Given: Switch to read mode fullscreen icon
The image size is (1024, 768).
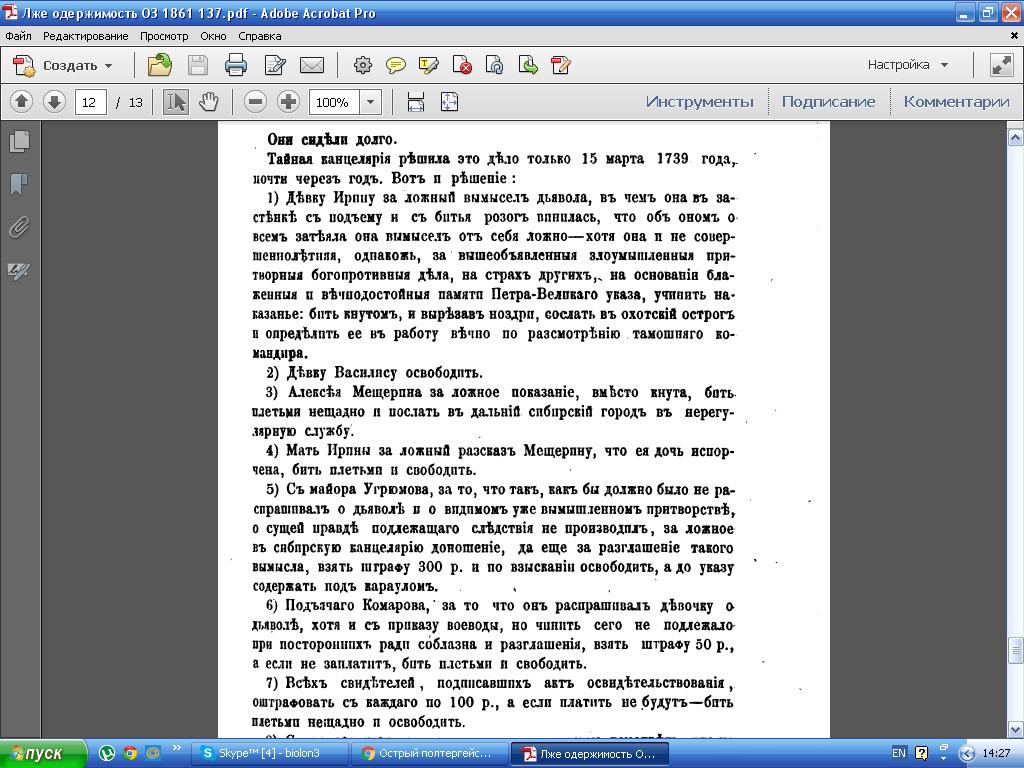Looking at the screenshot, I should pyautogui.click(x=1001, y=65).
